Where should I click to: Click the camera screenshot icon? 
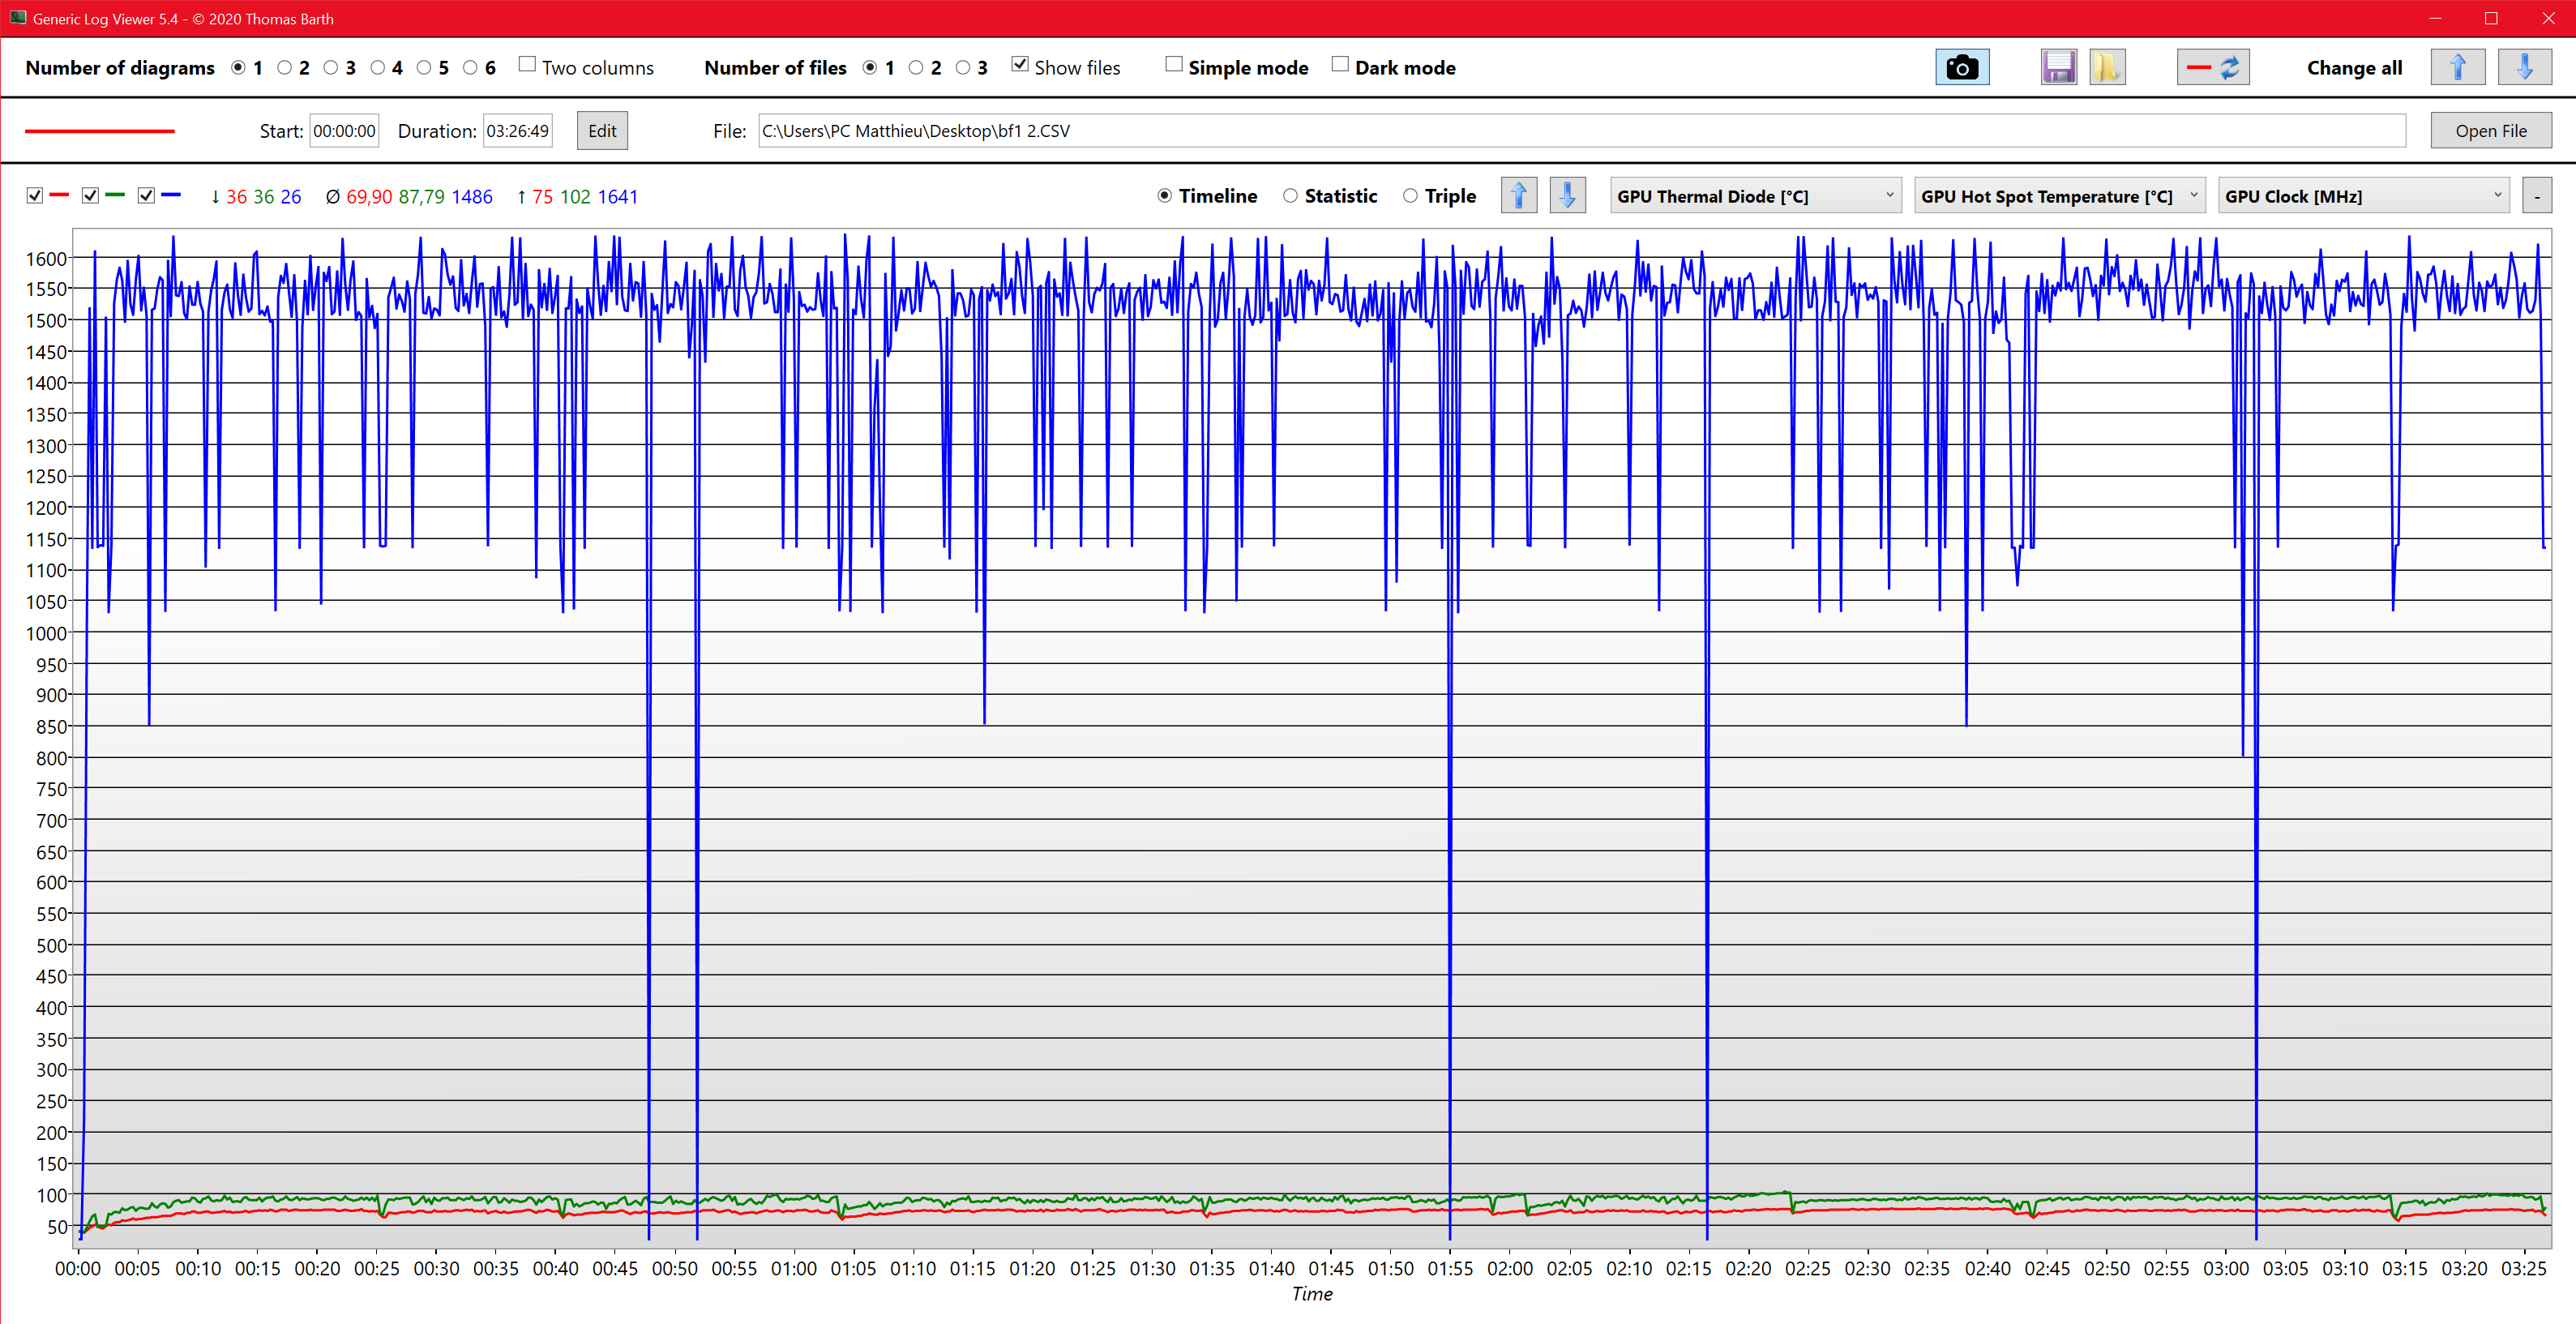[x=1961, y=67]
